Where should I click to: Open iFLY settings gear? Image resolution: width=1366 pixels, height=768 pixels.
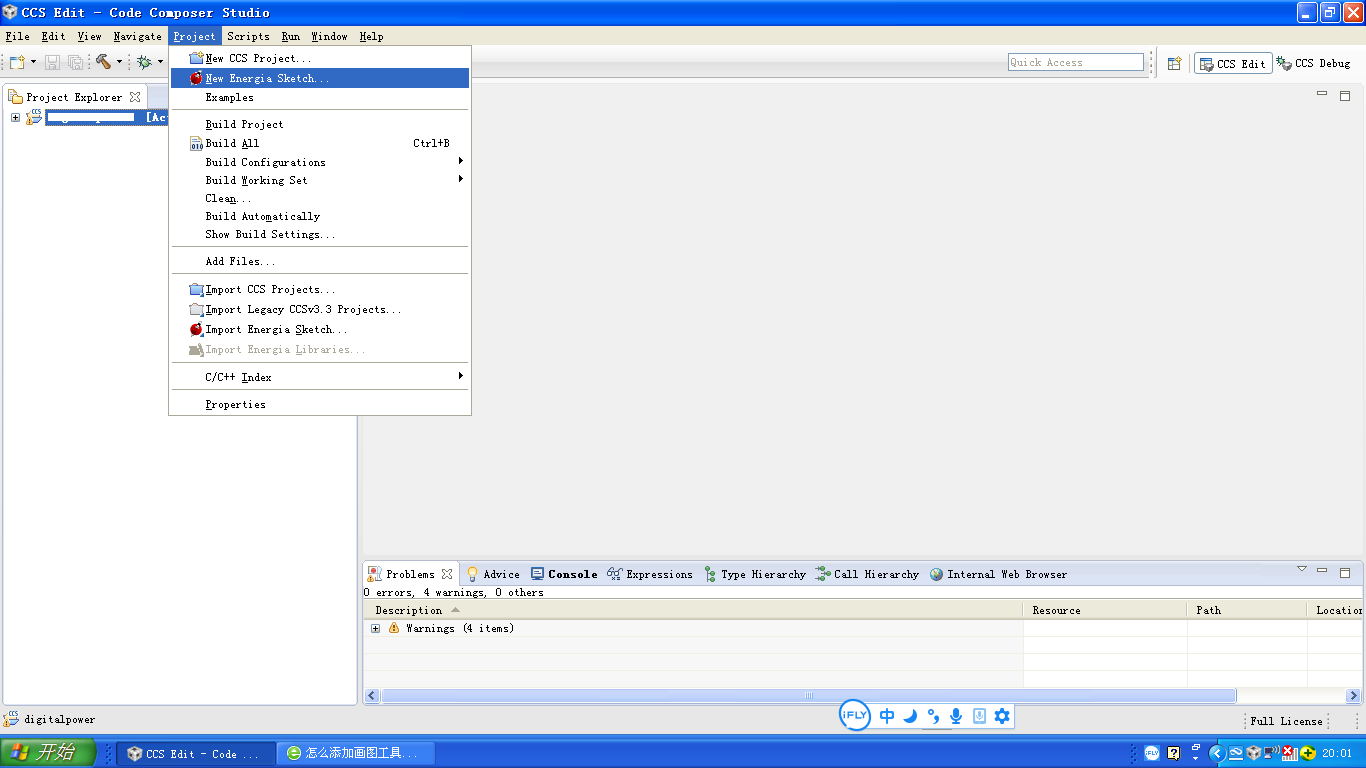[1002, 716]
